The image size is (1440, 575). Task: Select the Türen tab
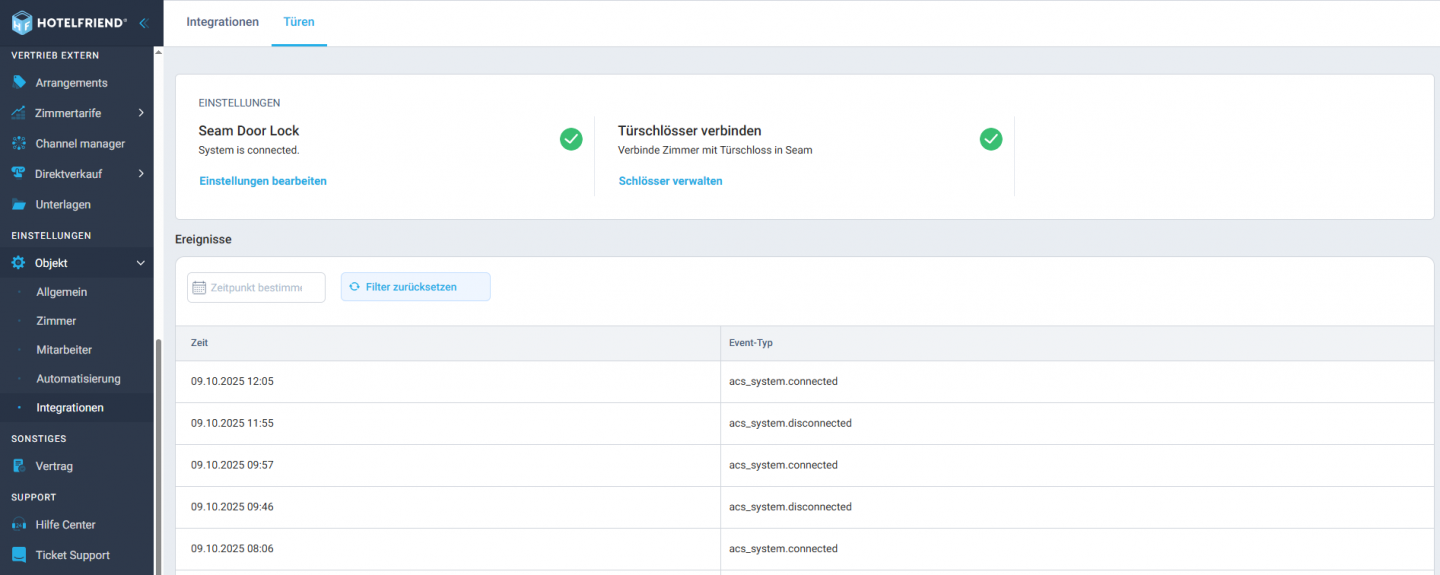299,22
